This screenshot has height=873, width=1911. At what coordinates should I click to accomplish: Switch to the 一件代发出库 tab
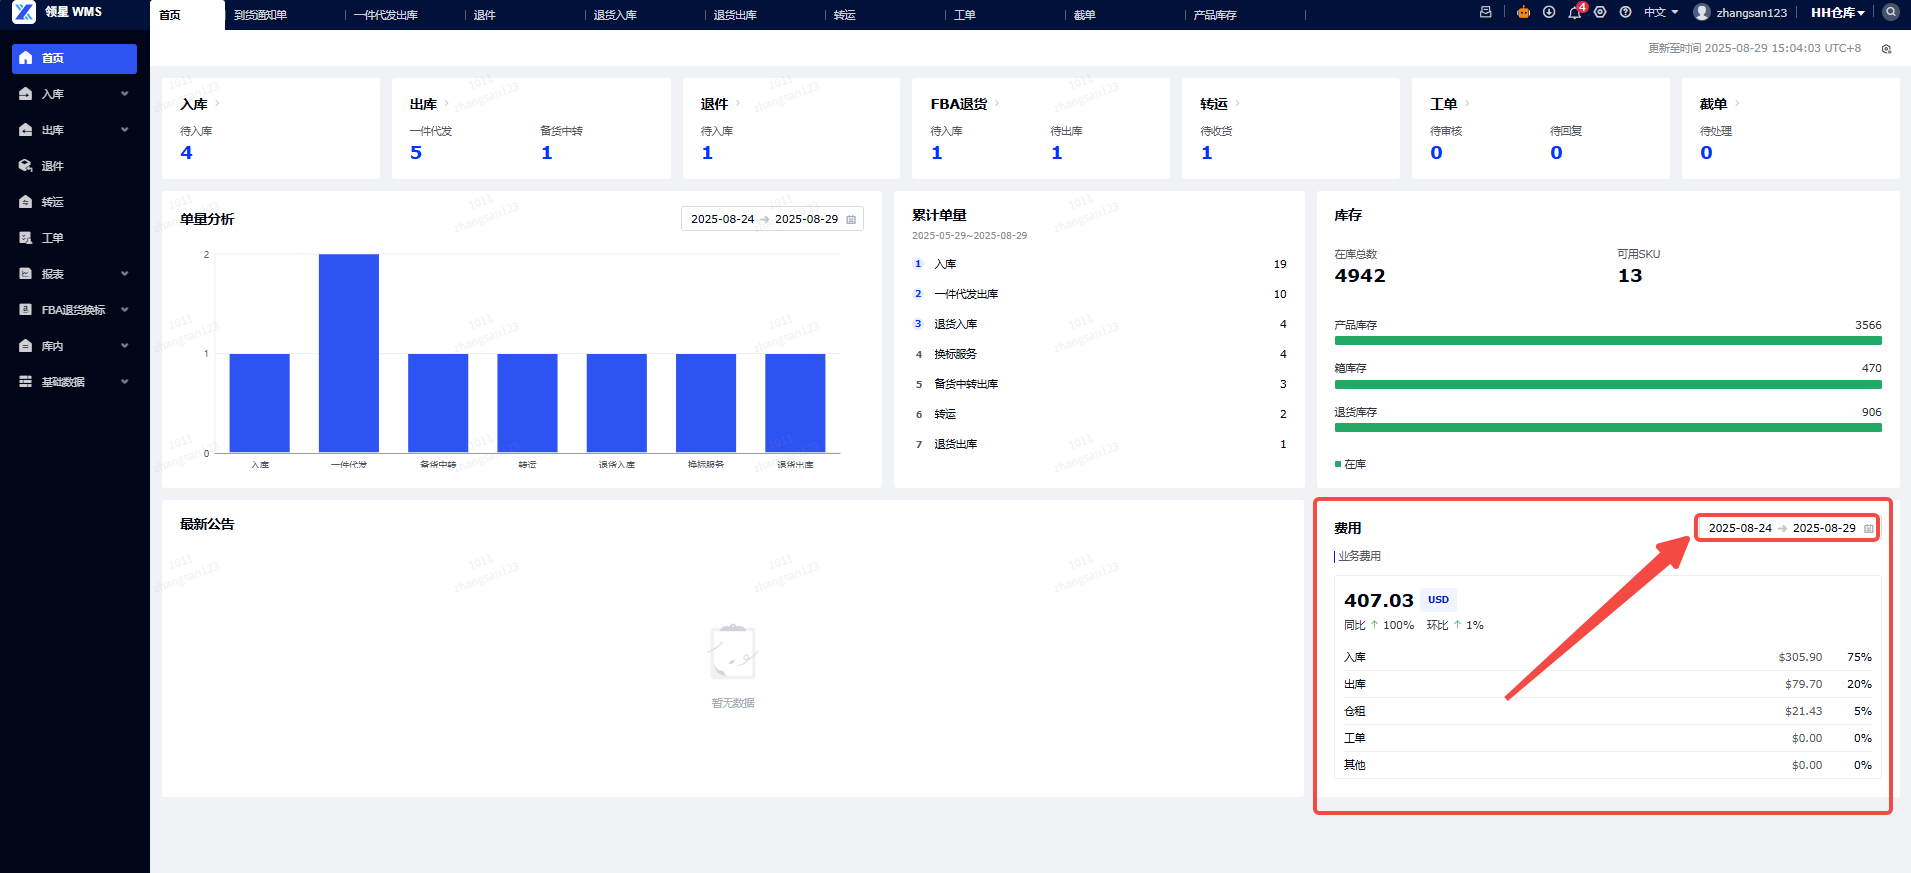385,15
